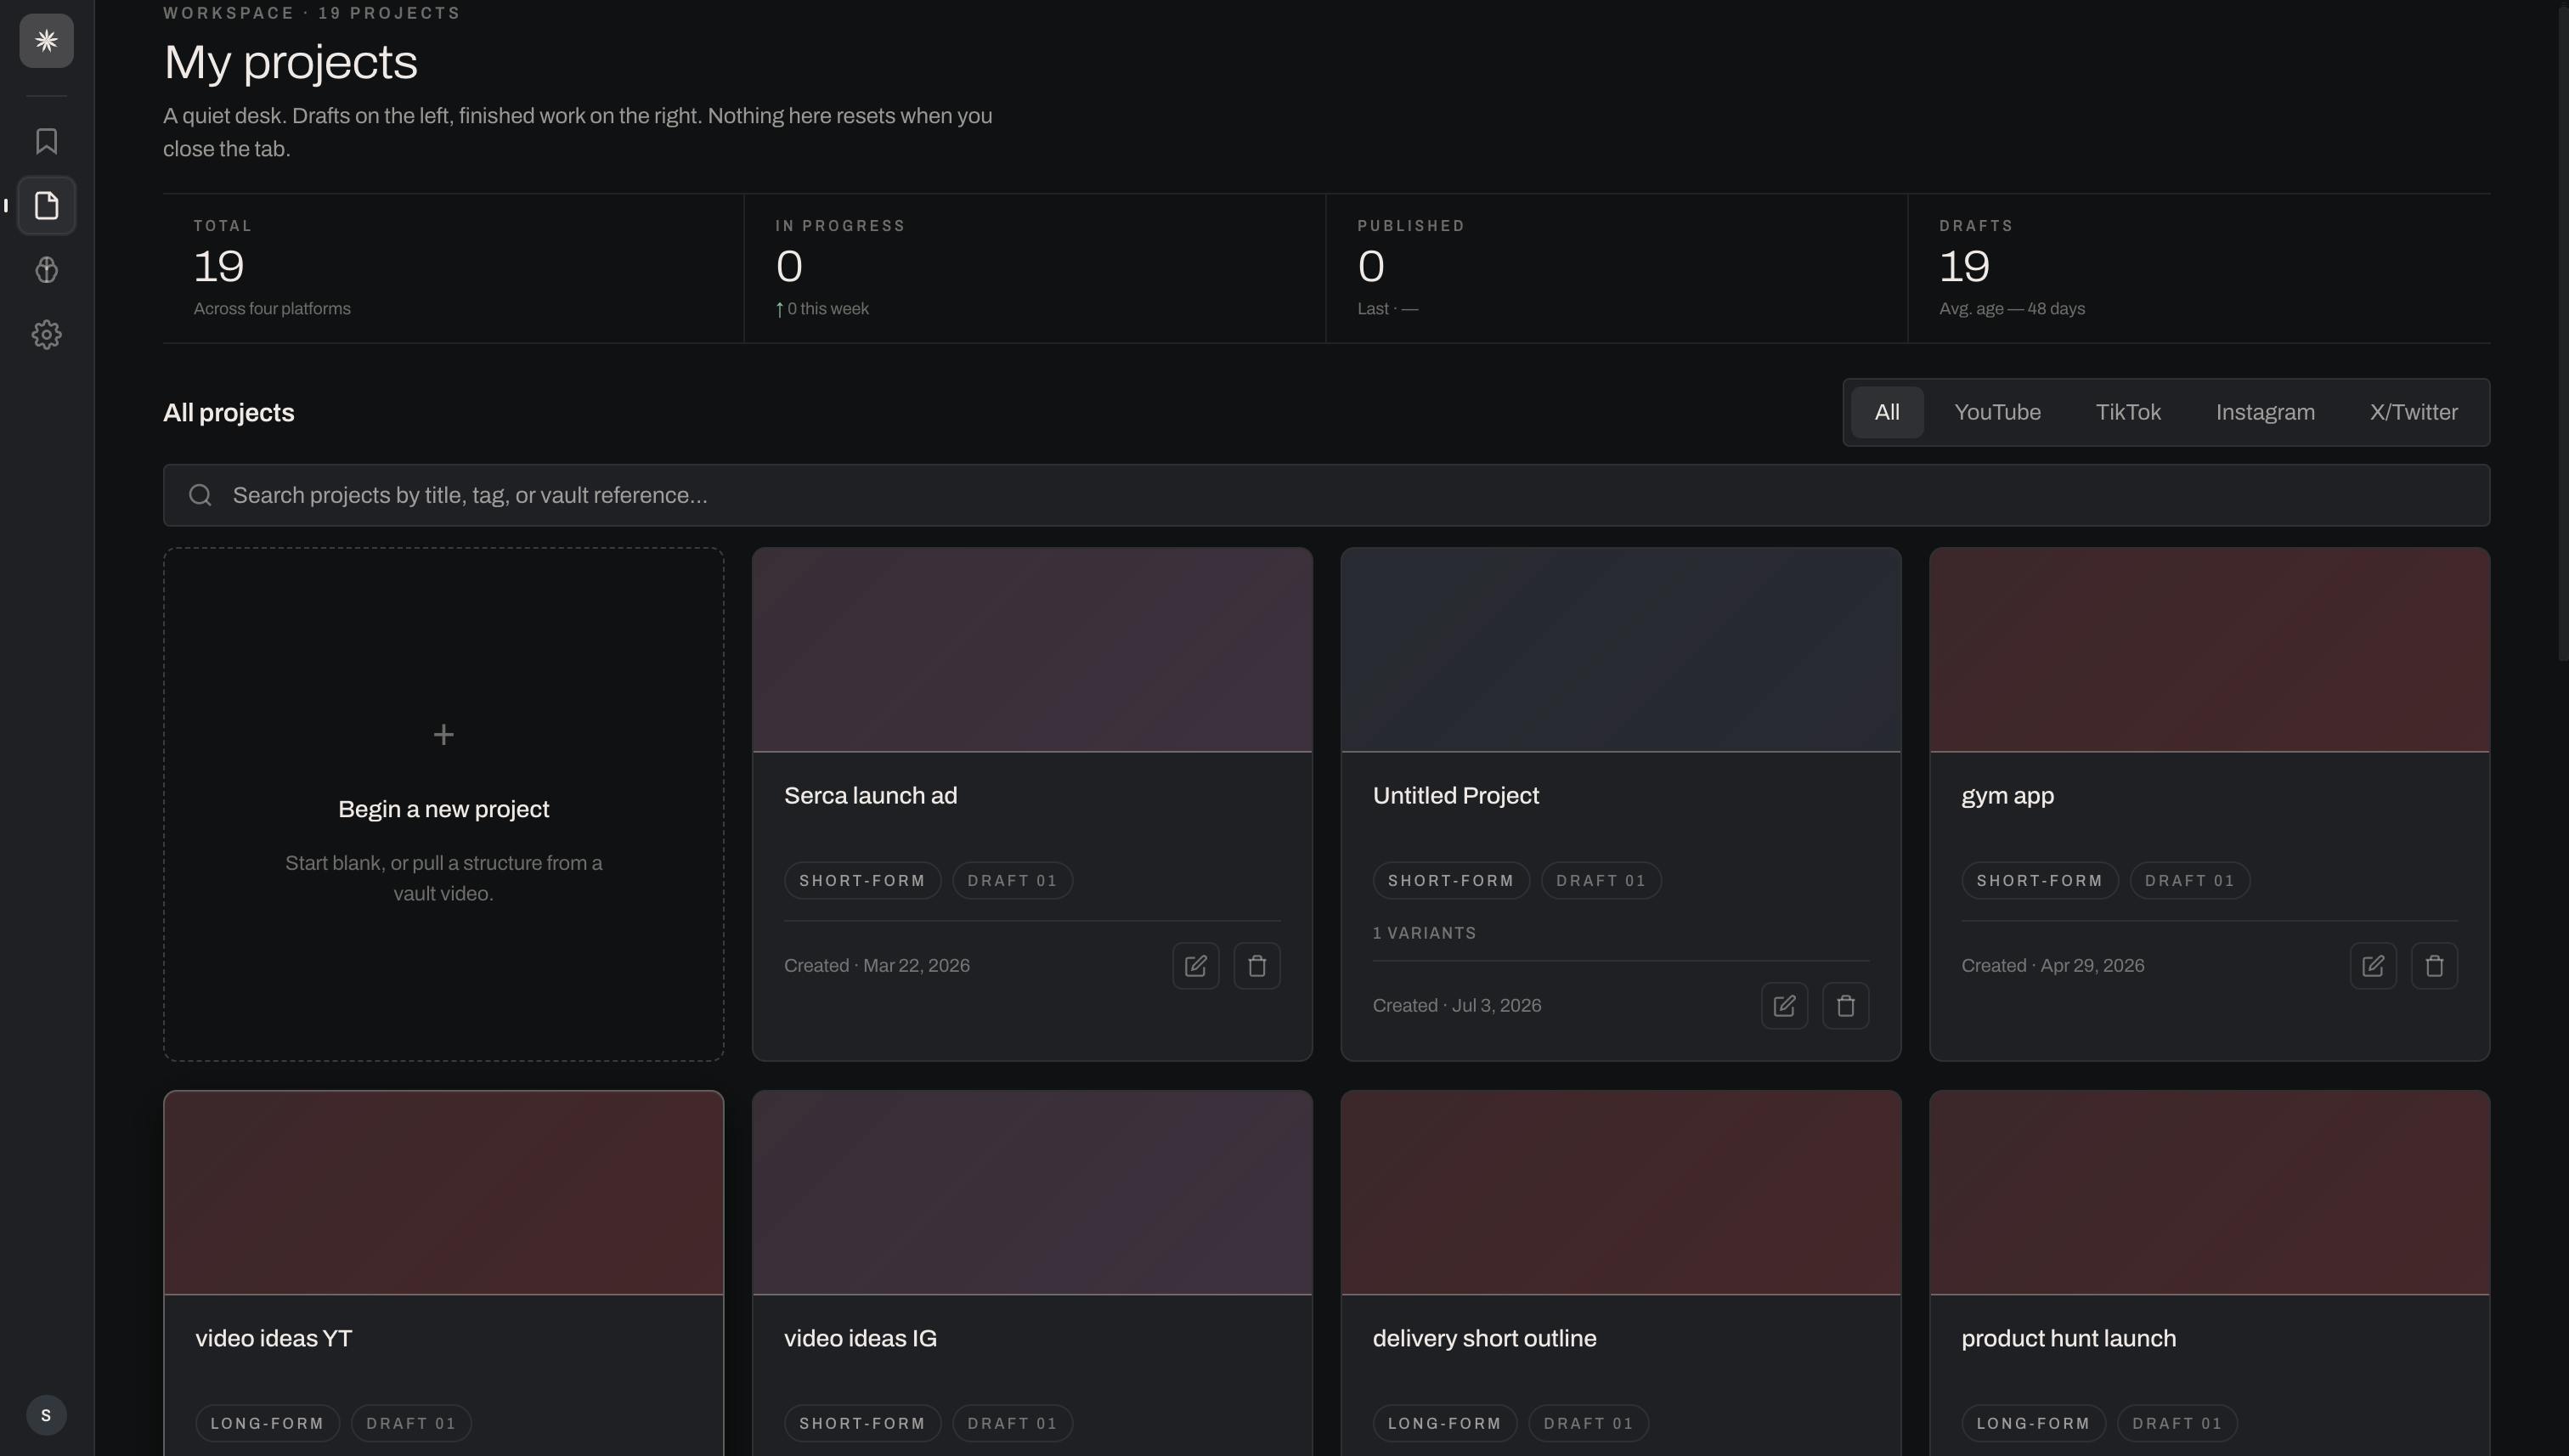This screenshot has height=1456, width=2569.
Task: Click SHORT-FORM tag on video ideas IG
Action: click(x=862, y=1424)
